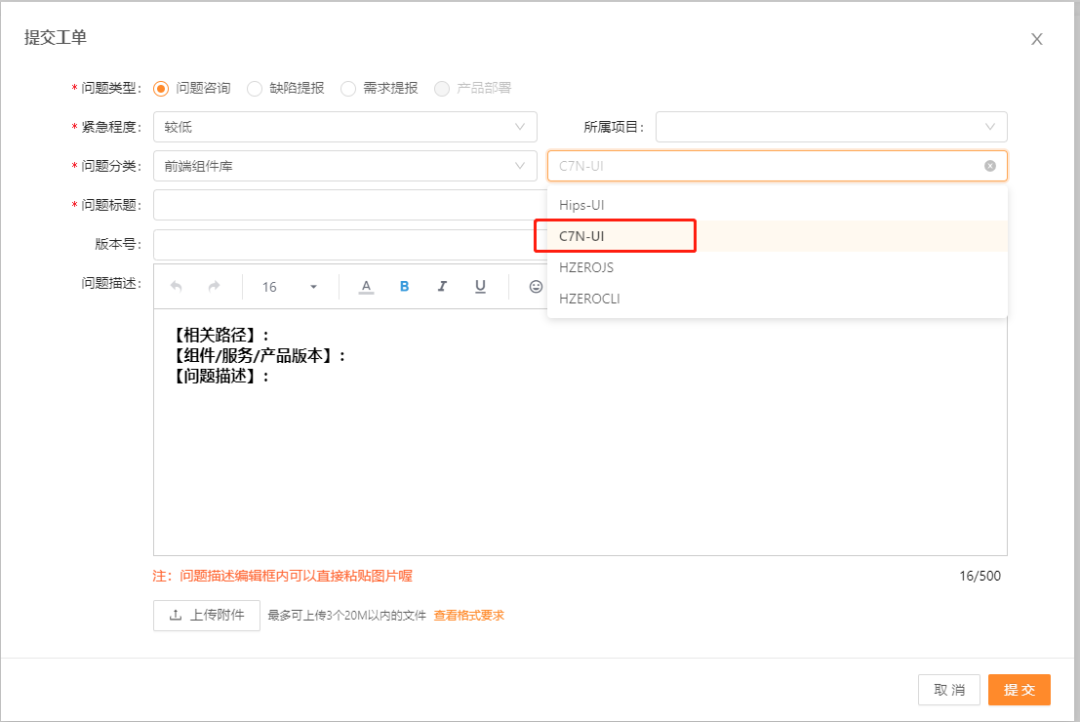
Task: Open the emoji picker in toolbar
Action: pyautogui.click(x=535, y=287)
